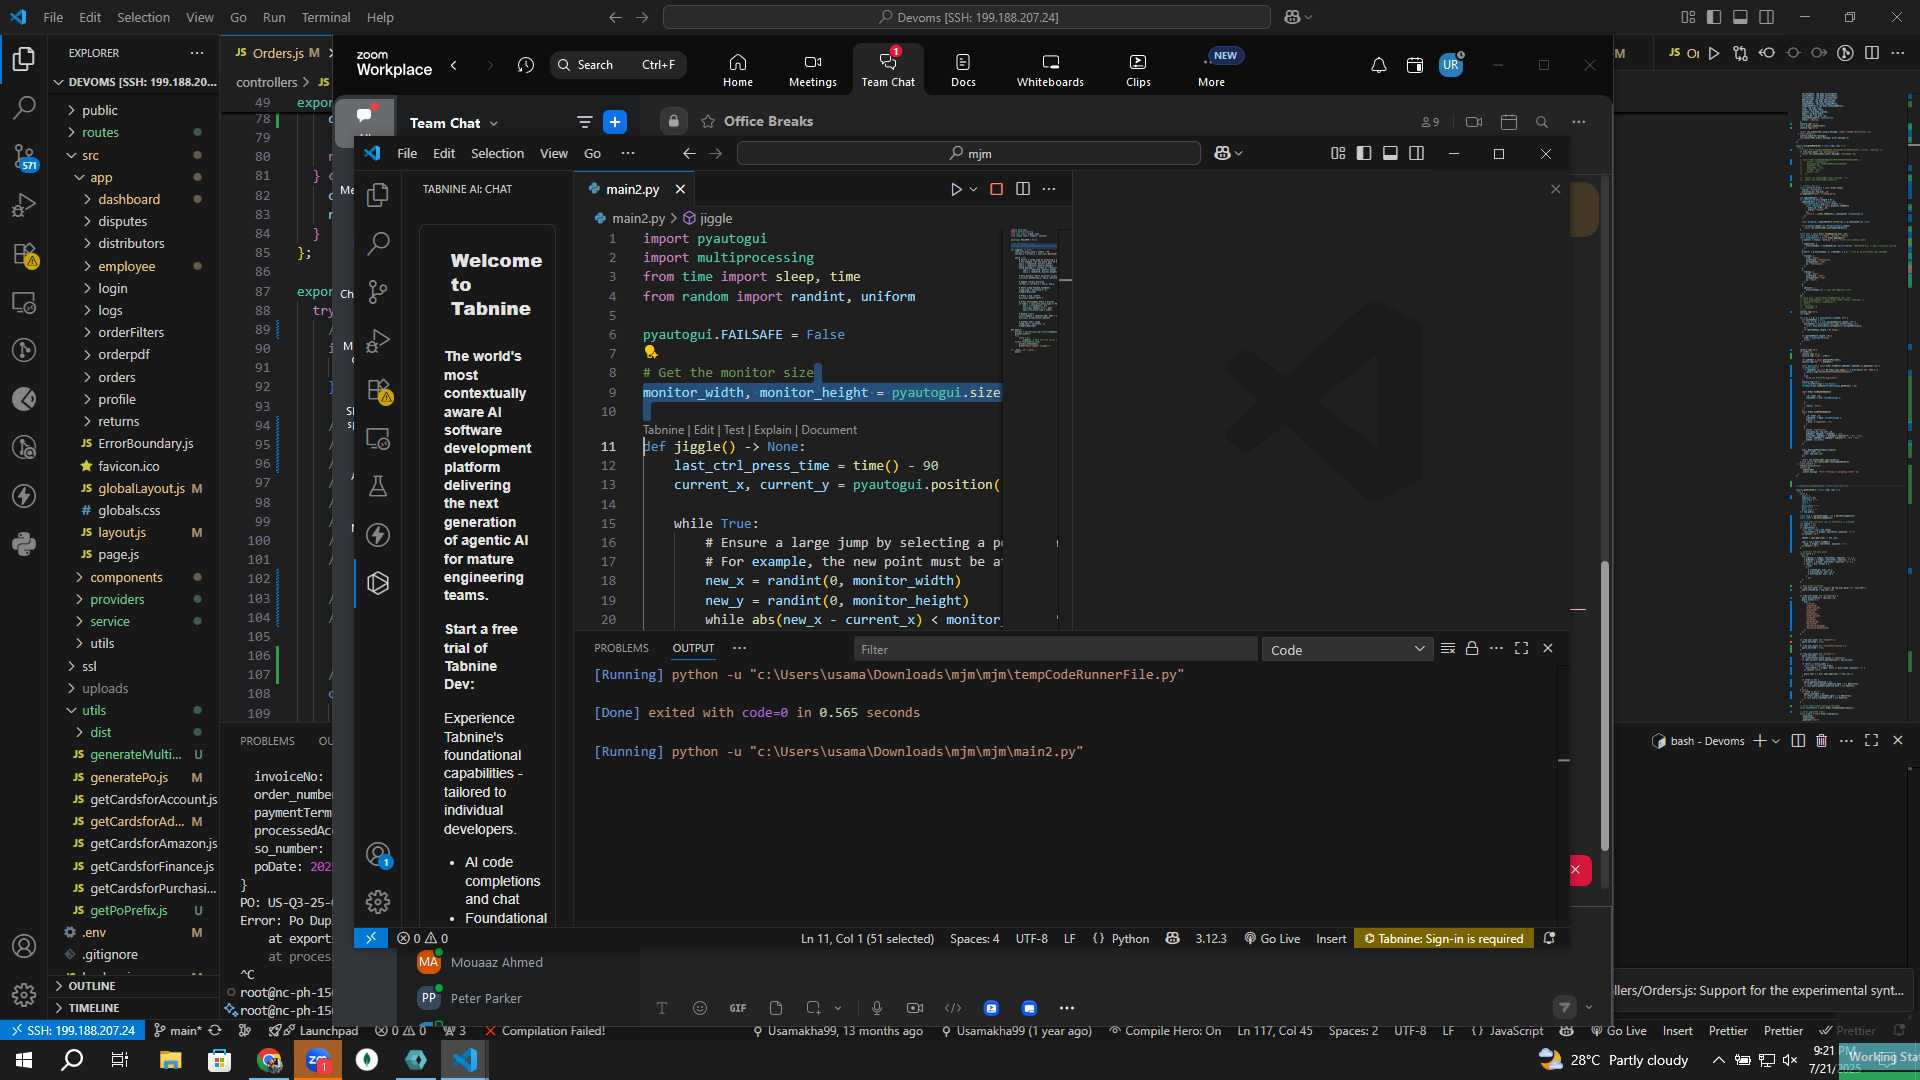Open Windows Start menu

click(24, 1060)
